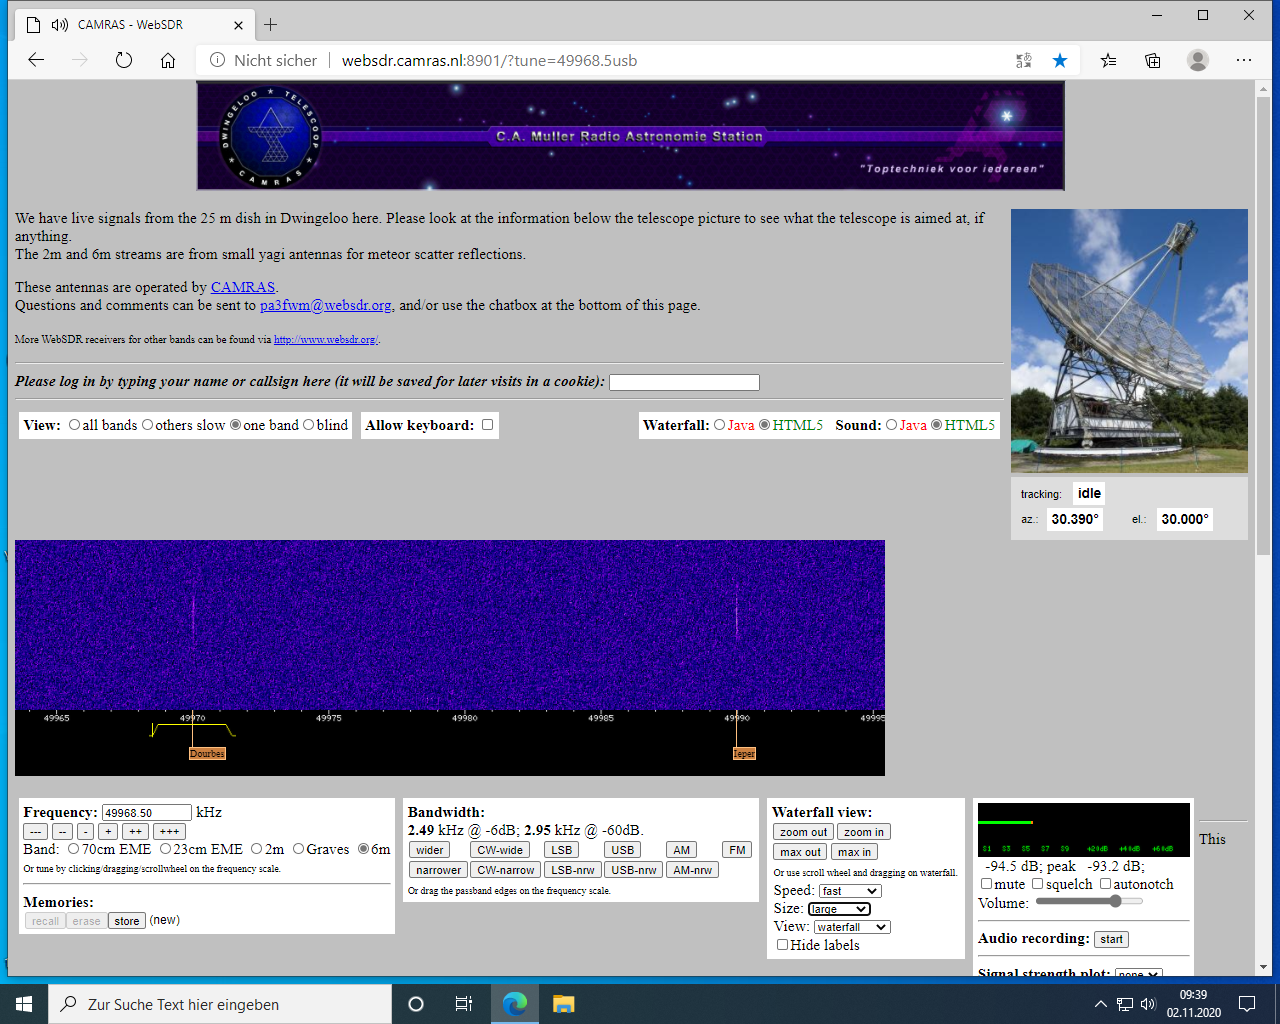The height and width of the screenshot is (1024, 1280).
Task: Open a new browser tab with plus
Action: click(271, 24)
